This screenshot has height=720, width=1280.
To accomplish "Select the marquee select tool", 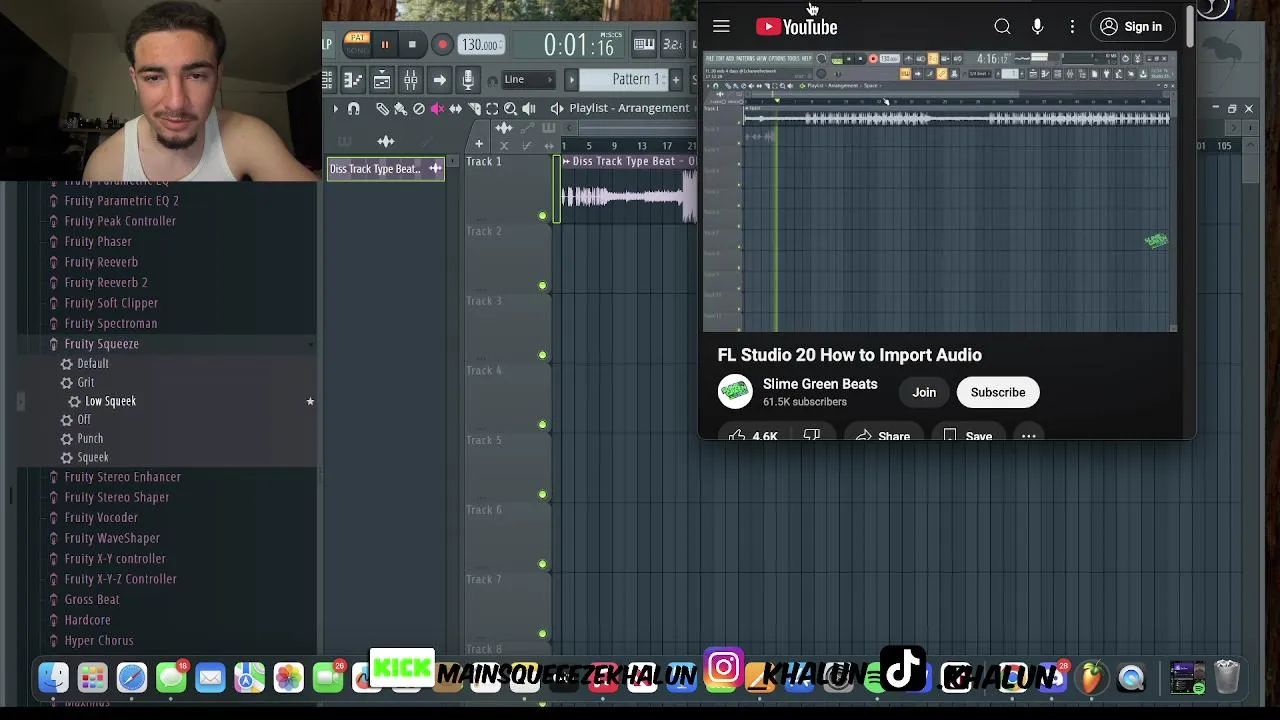I will [x=492, y=108].
